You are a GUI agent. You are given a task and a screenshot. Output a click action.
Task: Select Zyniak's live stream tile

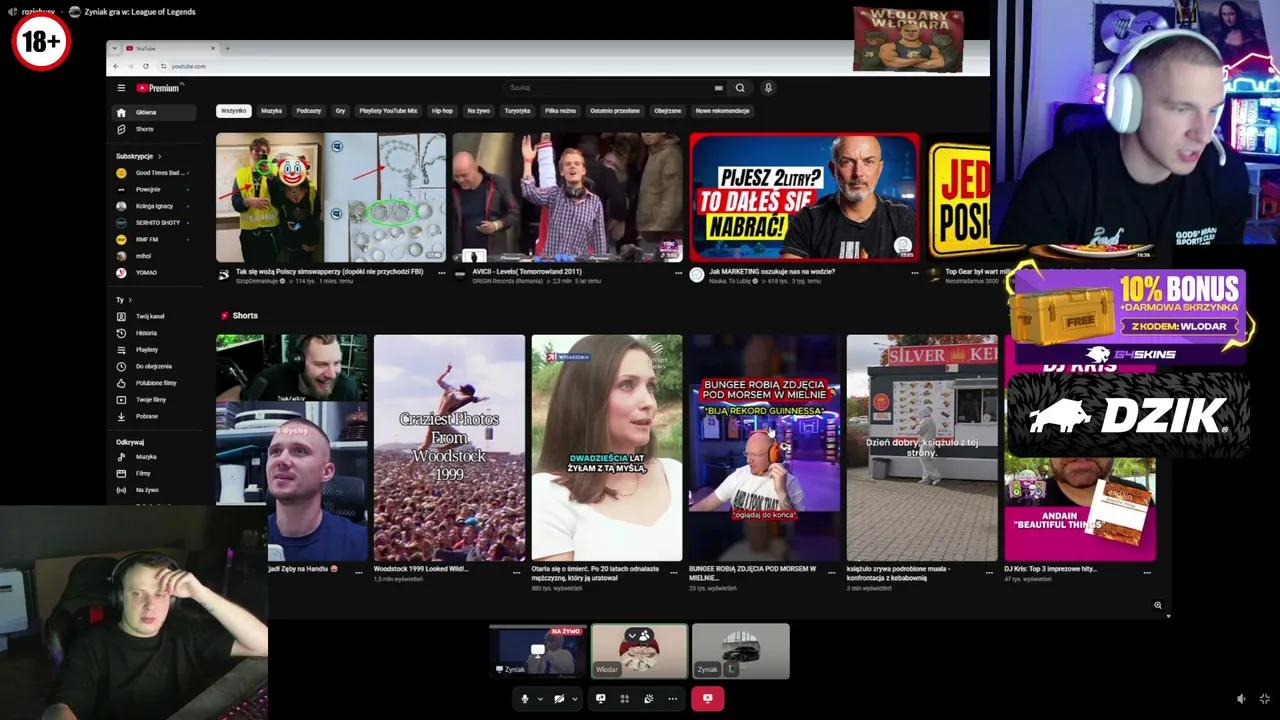pos(538,651)
